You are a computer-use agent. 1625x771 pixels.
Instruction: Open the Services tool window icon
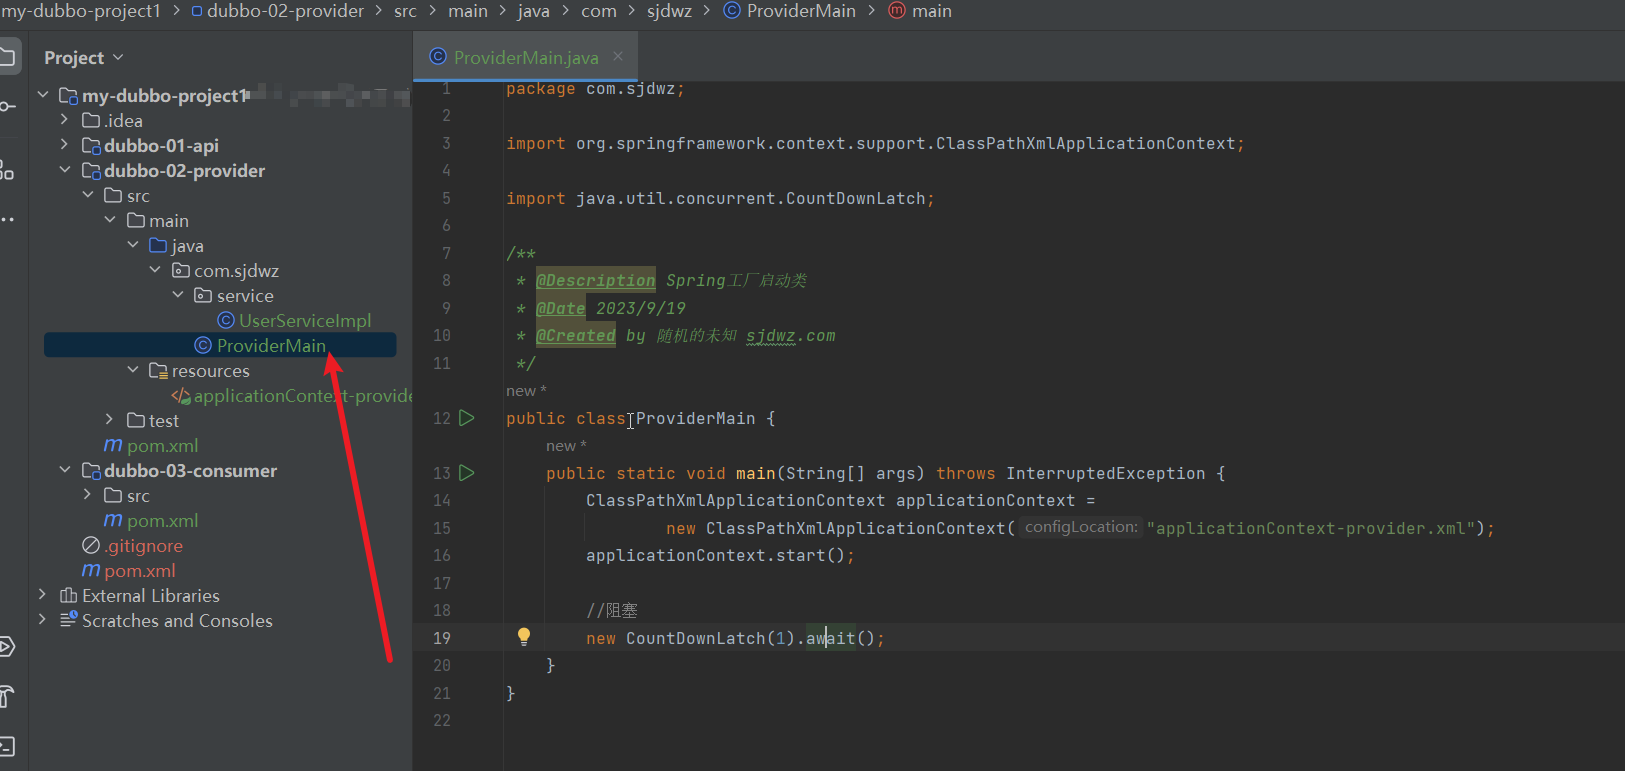point(7,647)
